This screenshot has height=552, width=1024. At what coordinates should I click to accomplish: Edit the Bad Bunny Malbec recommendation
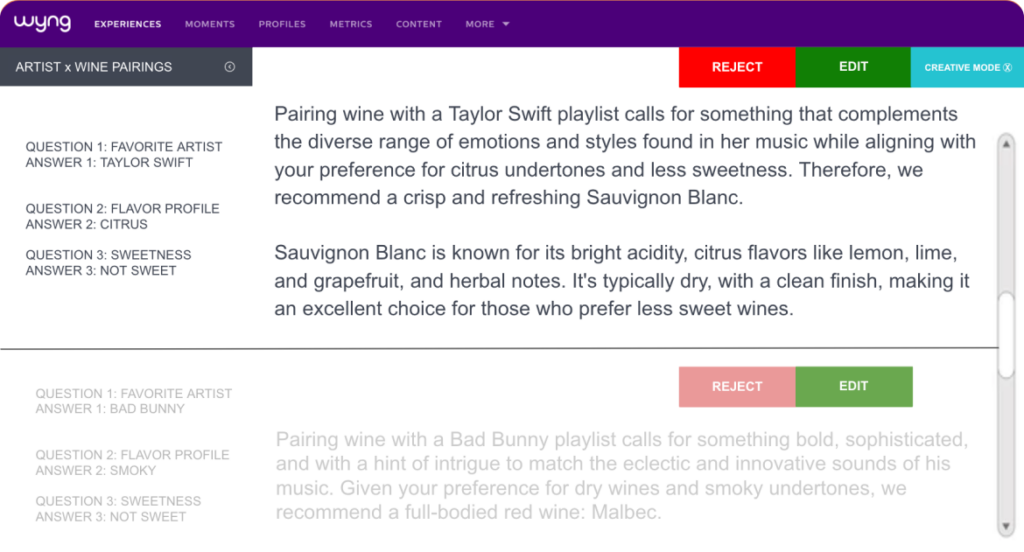(x=854, y=387)
